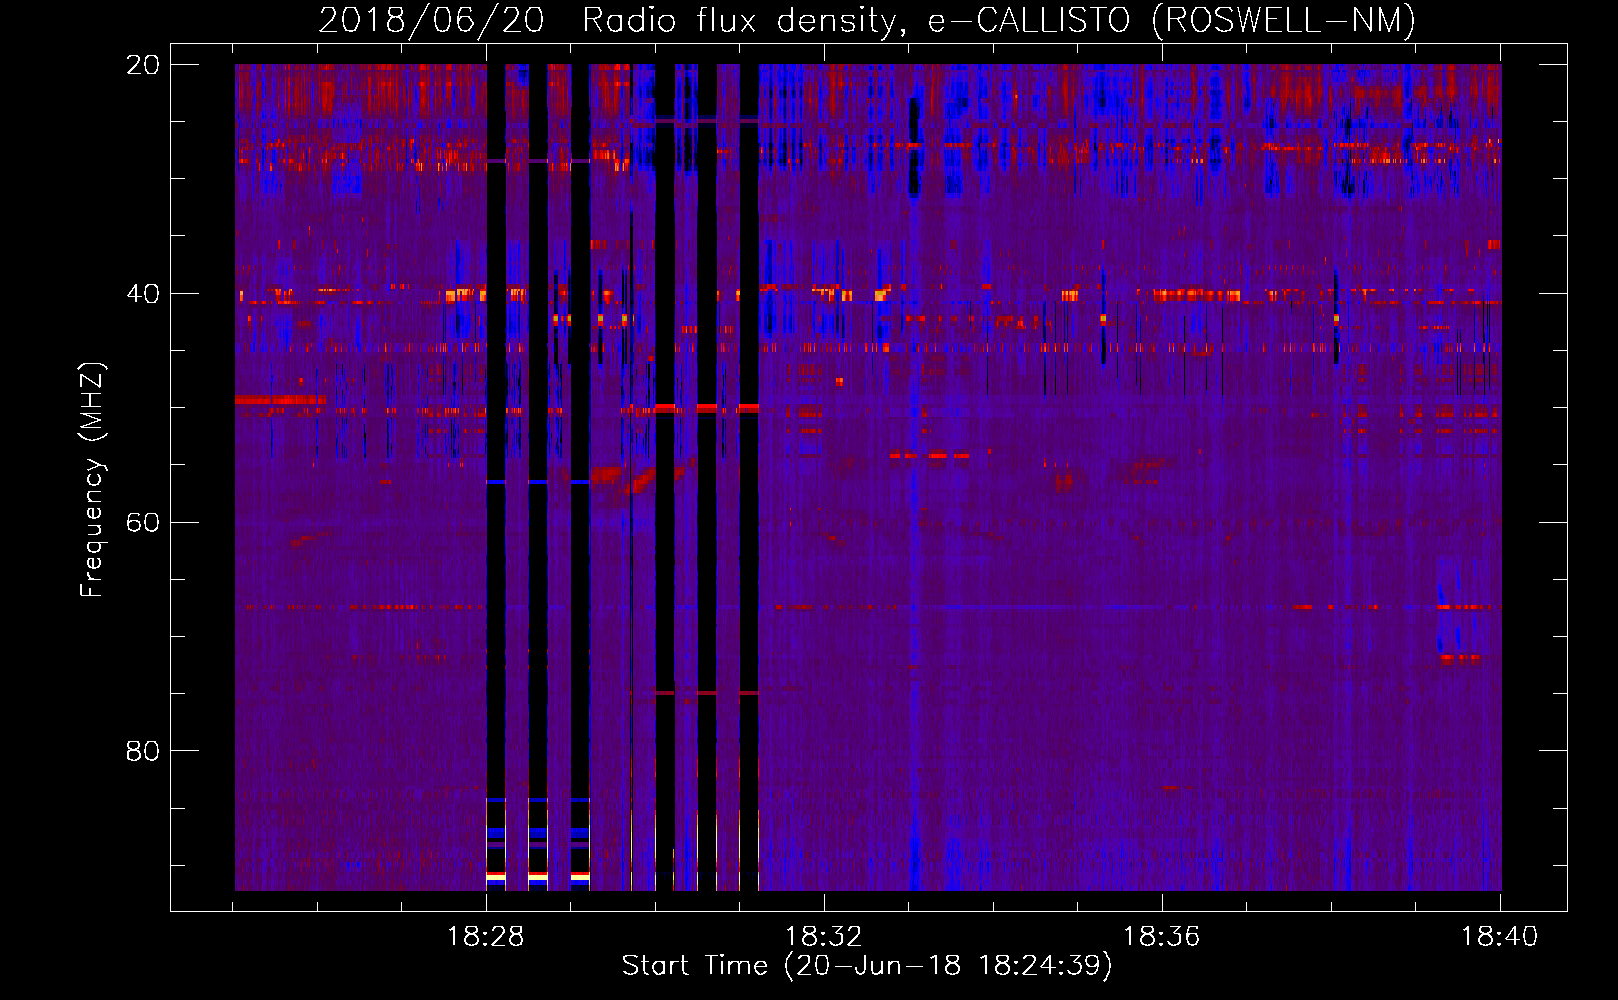This screenshot has width=1618, height=1000.
Task: Click the 20 frequency tick label
Action: click(142, 65)
